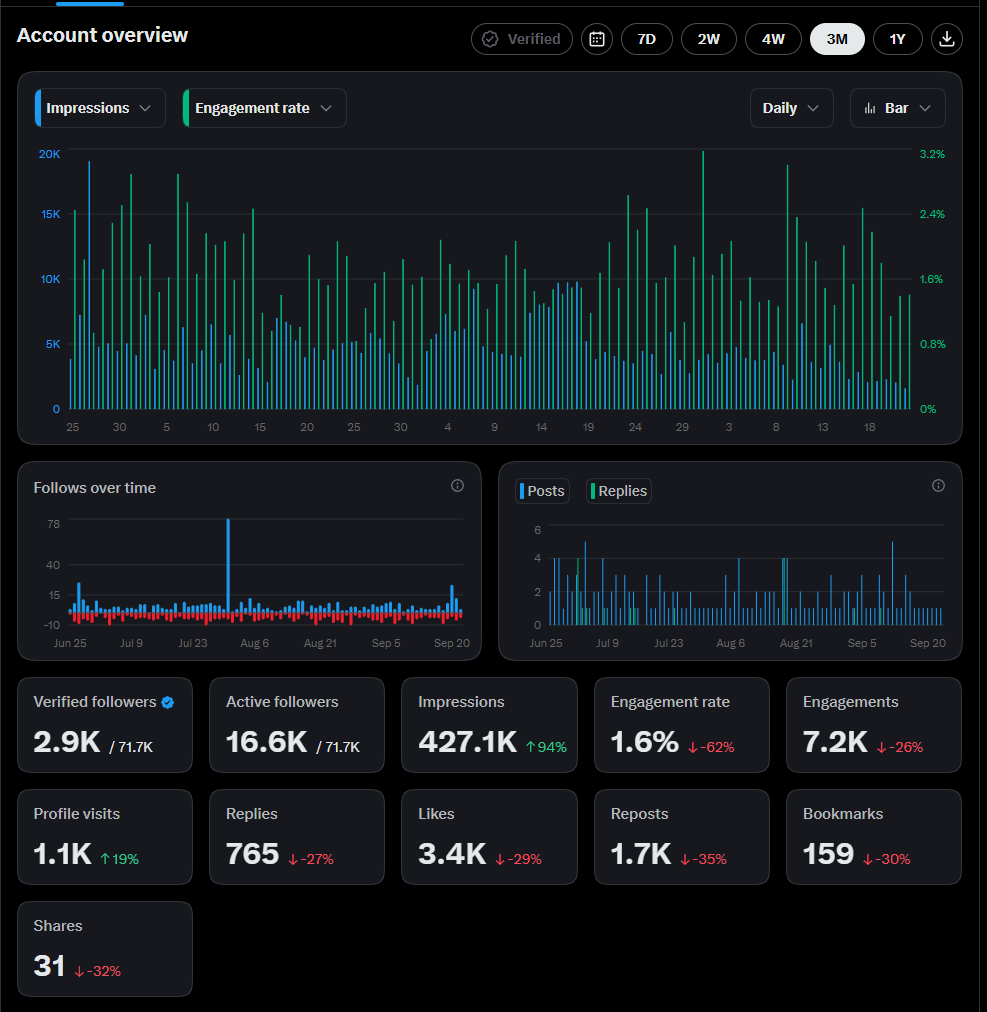This screenshot has width=987, height=1012.
Task: Click the Likes 3.4K card
Action: tap(489, 837)
